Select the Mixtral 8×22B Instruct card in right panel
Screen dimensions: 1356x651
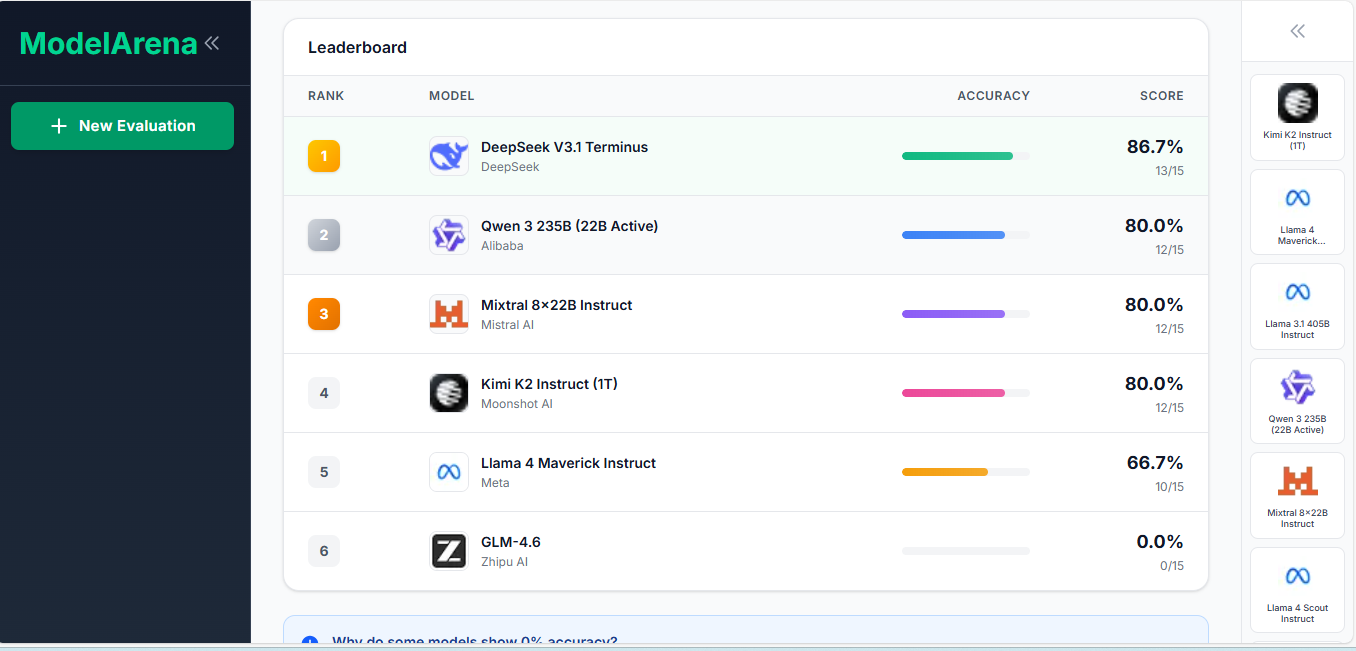(1297, 495)
